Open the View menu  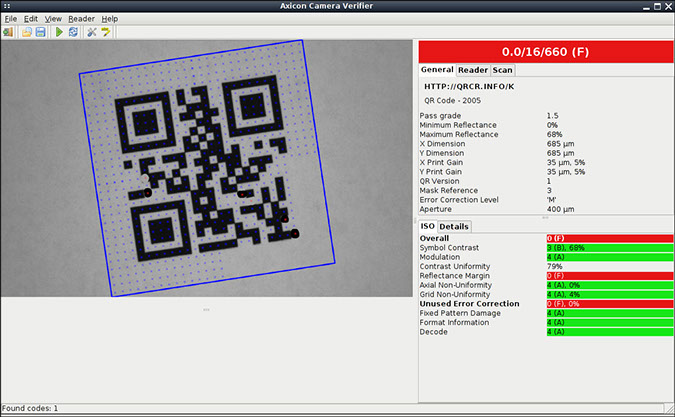pos(53,19)
